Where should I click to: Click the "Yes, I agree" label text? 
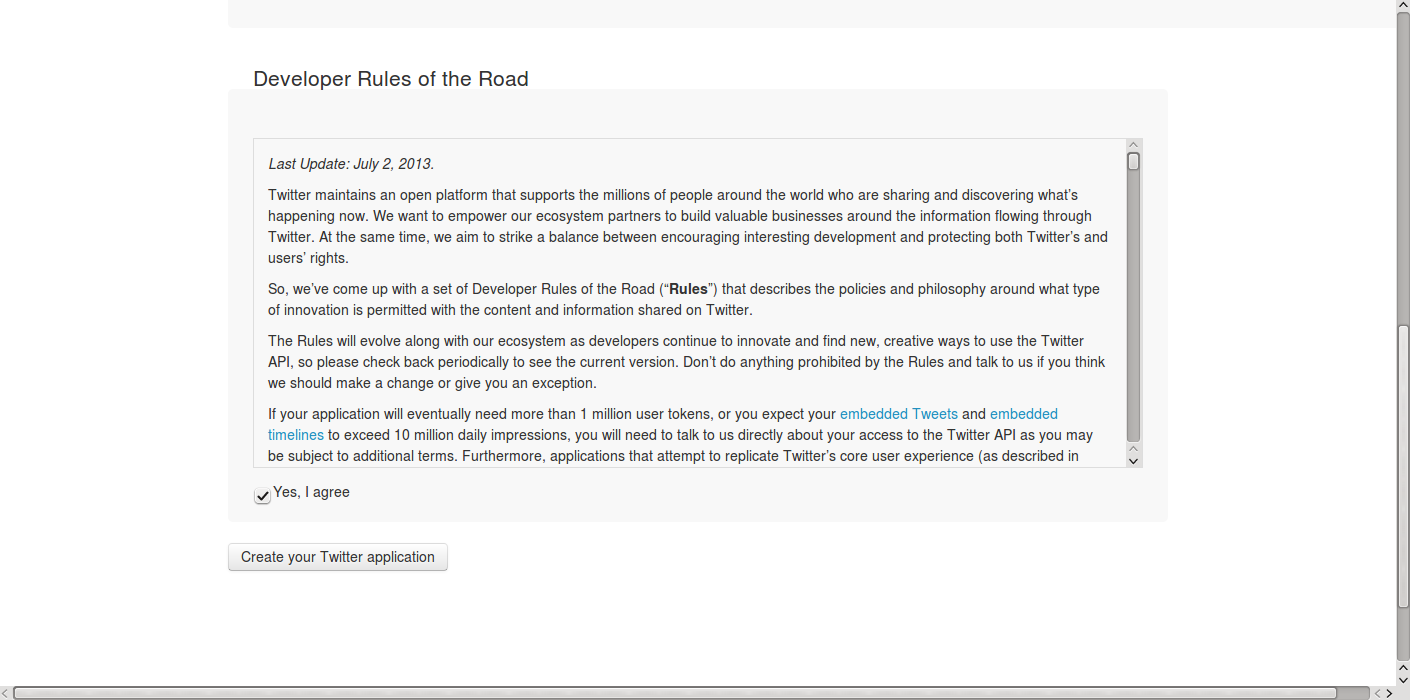coord(312,492)
